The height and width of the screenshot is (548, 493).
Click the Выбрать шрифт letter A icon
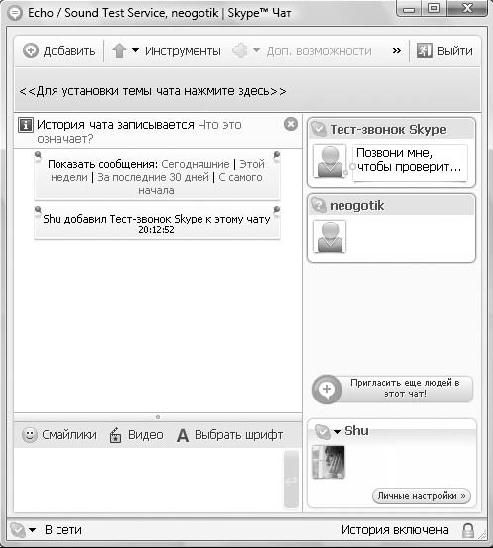[183, 435]
